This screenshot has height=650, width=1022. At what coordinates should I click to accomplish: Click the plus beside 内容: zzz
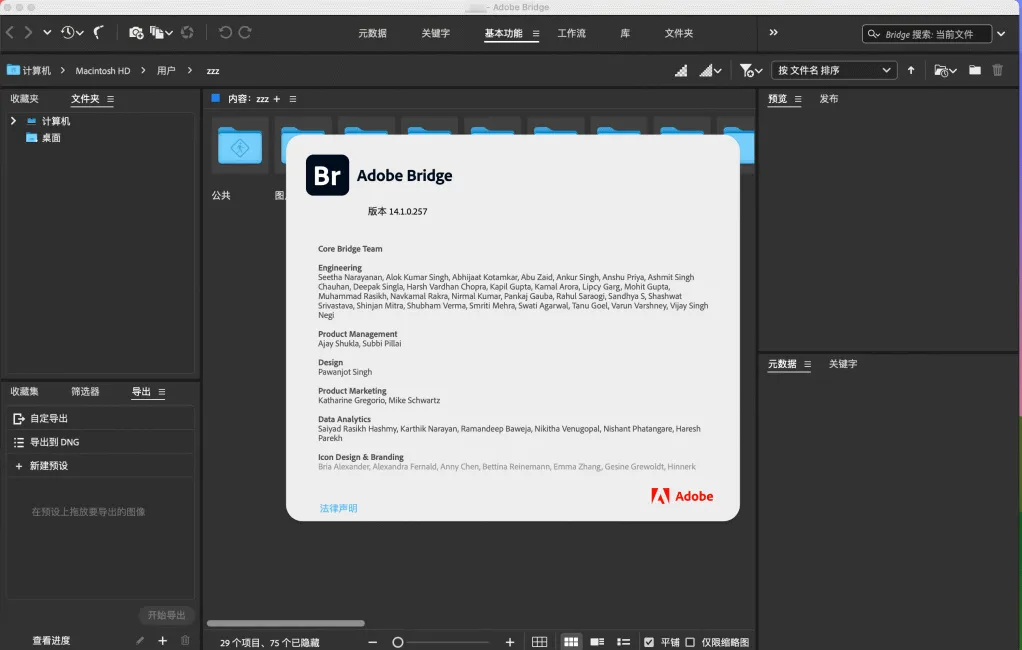[276, 99]
